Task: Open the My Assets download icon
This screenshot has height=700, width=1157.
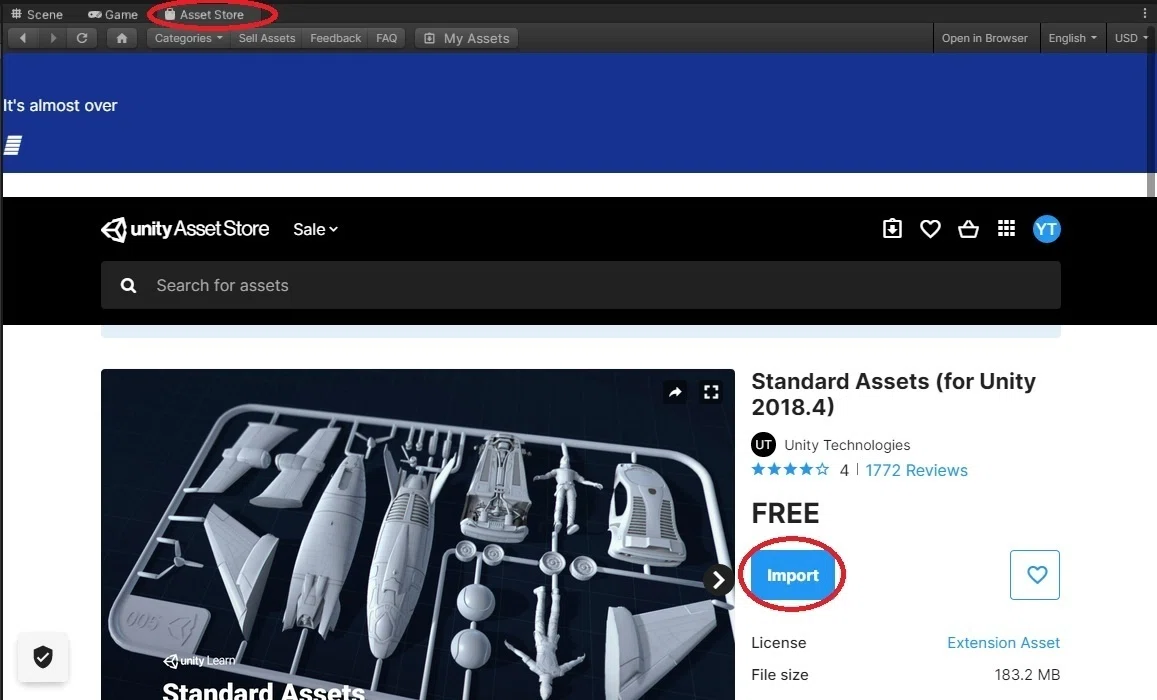Action: (892, 229)
